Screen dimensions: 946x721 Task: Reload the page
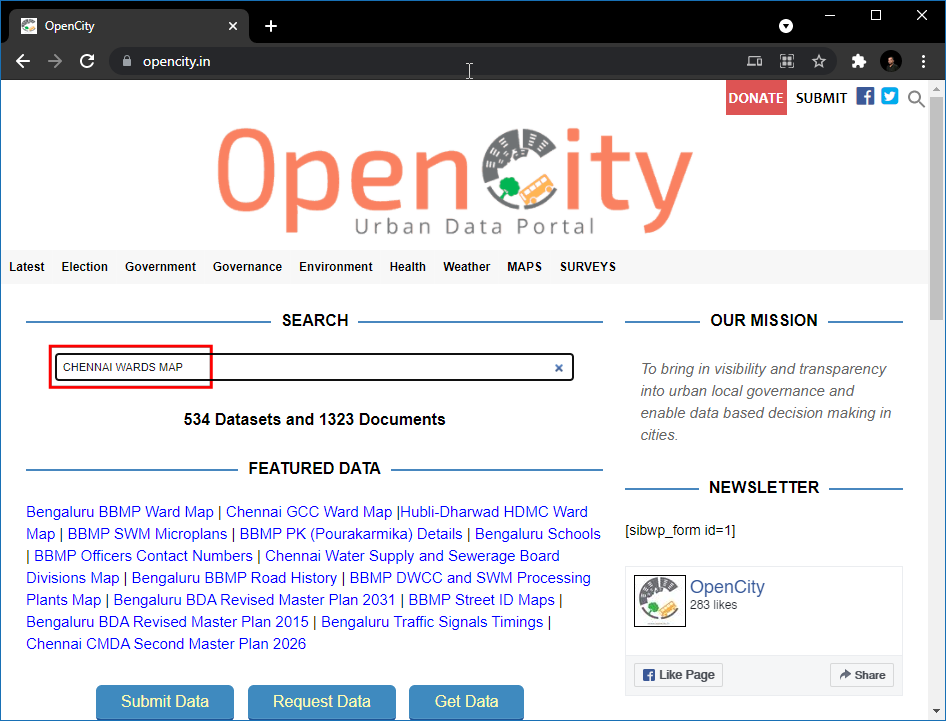[87, 61]
